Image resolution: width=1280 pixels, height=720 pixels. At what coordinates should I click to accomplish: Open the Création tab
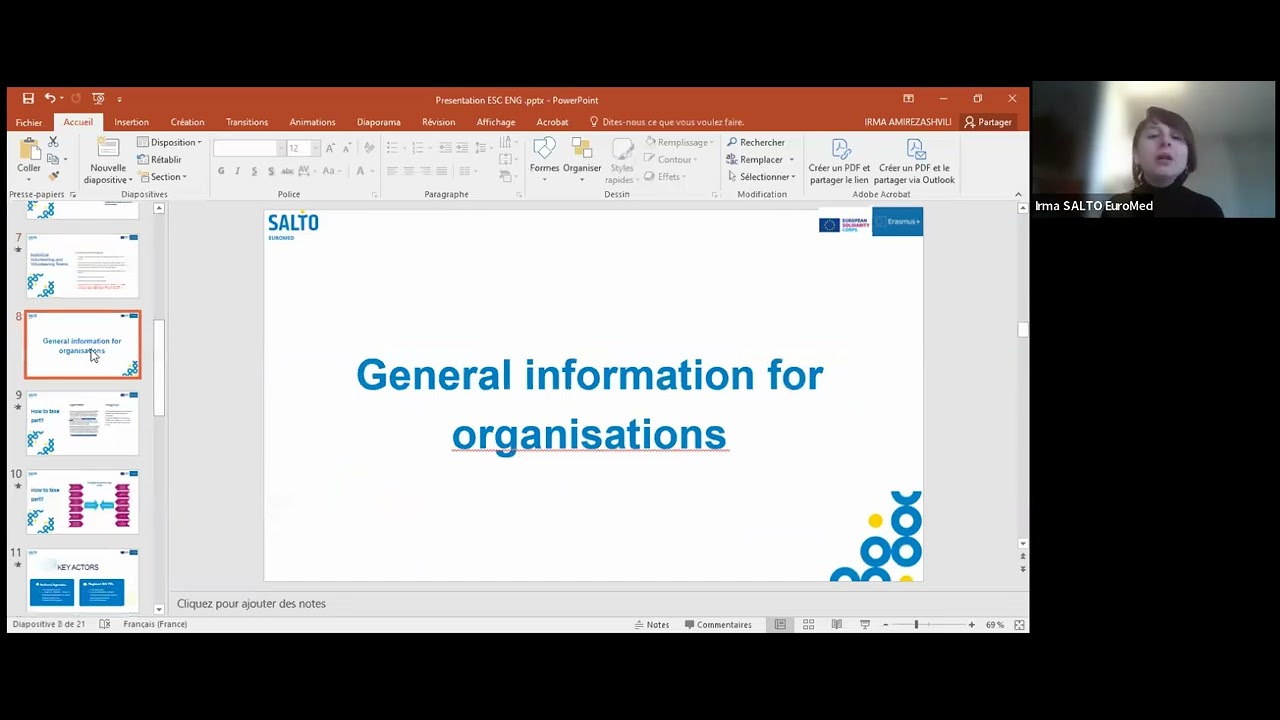pos(187,122)
